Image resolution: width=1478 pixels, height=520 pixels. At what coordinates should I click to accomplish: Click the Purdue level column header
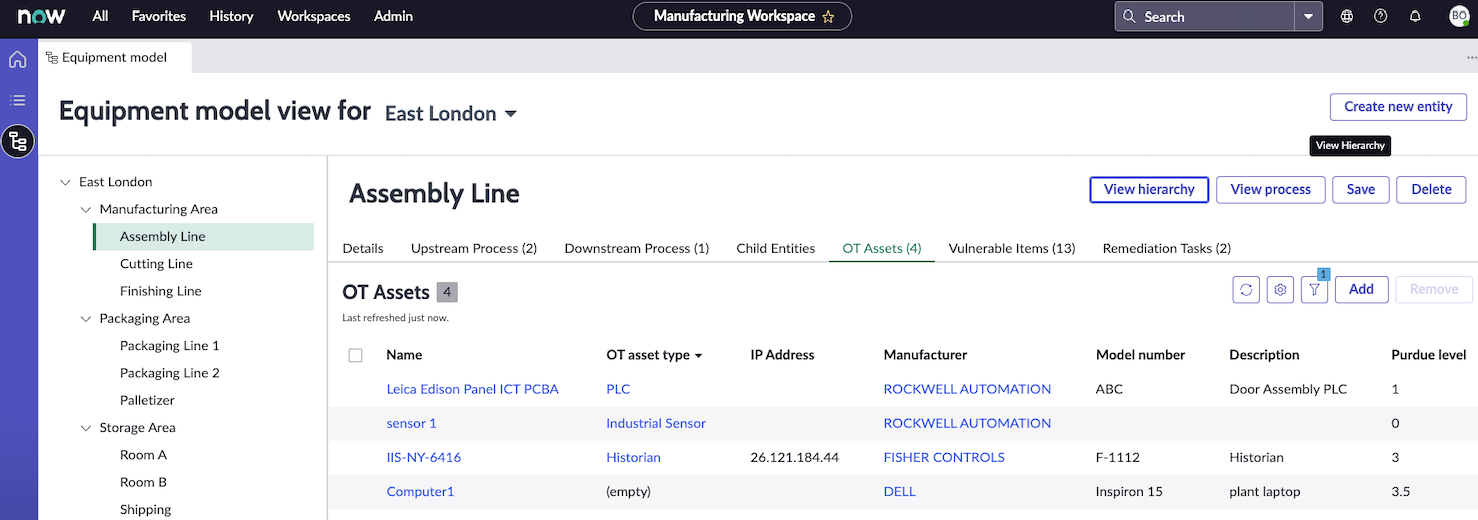coord(1429,355)
